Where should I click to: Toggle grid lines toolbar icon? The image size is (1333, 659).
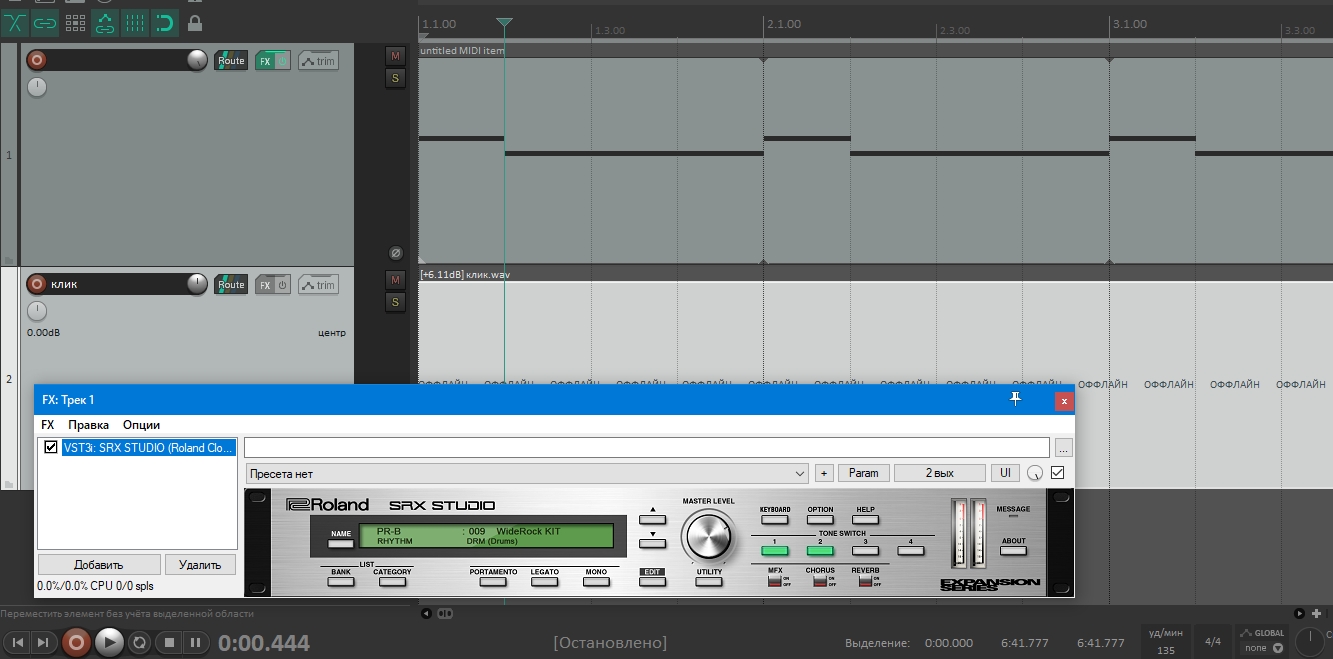pyautogui.click(x=134, y=21)
